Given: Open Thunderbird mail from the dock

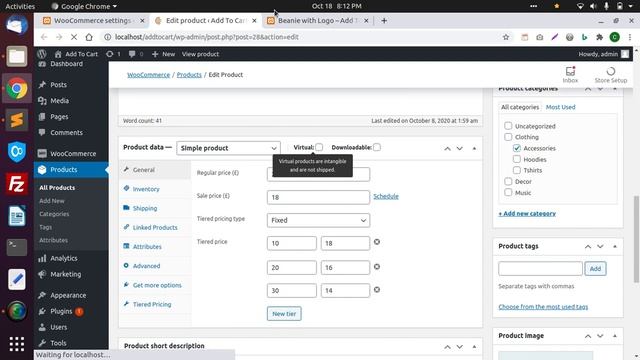Looking at the screenshot, I should pyautogui.click(x=17, y=25).
